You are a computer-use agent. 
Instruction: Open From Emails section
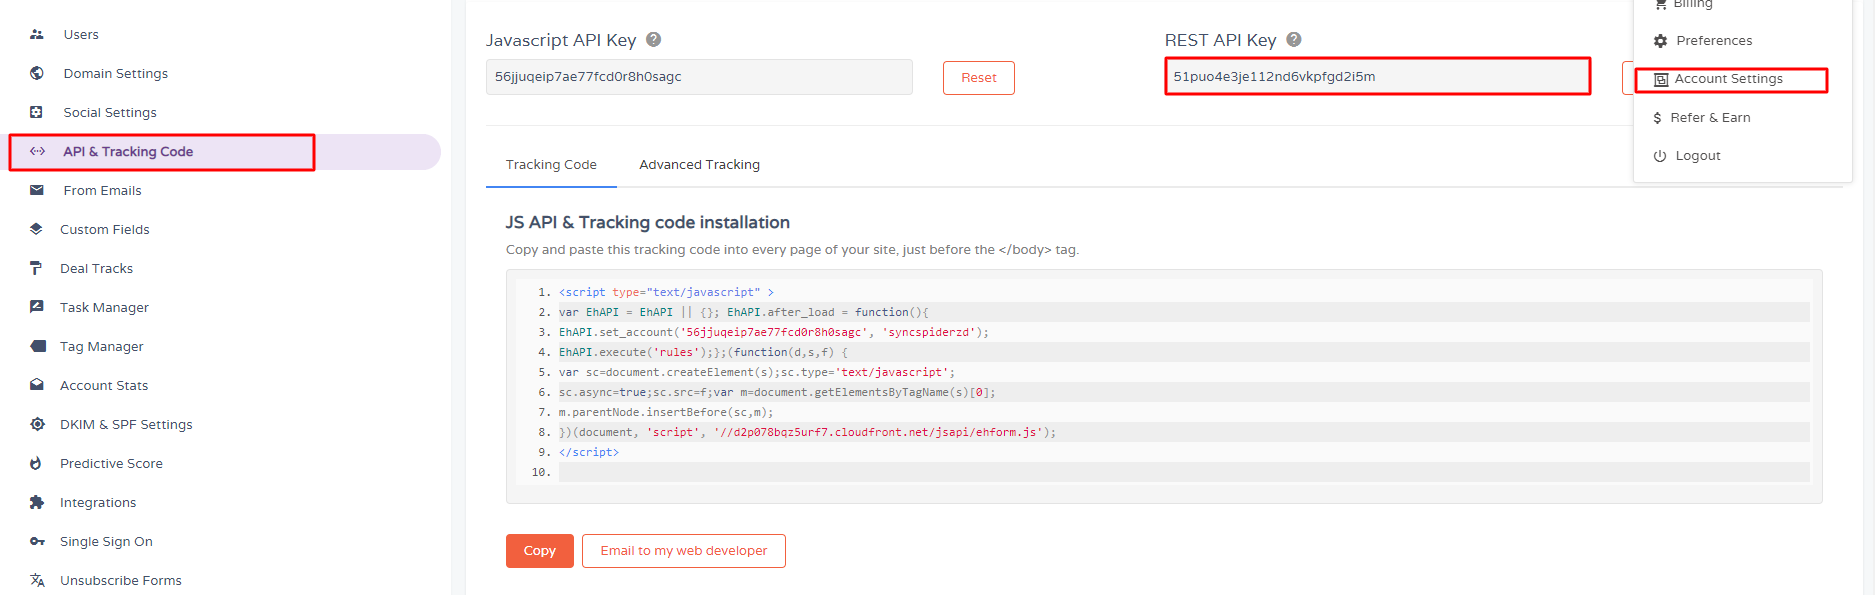(x=102, y=190)
